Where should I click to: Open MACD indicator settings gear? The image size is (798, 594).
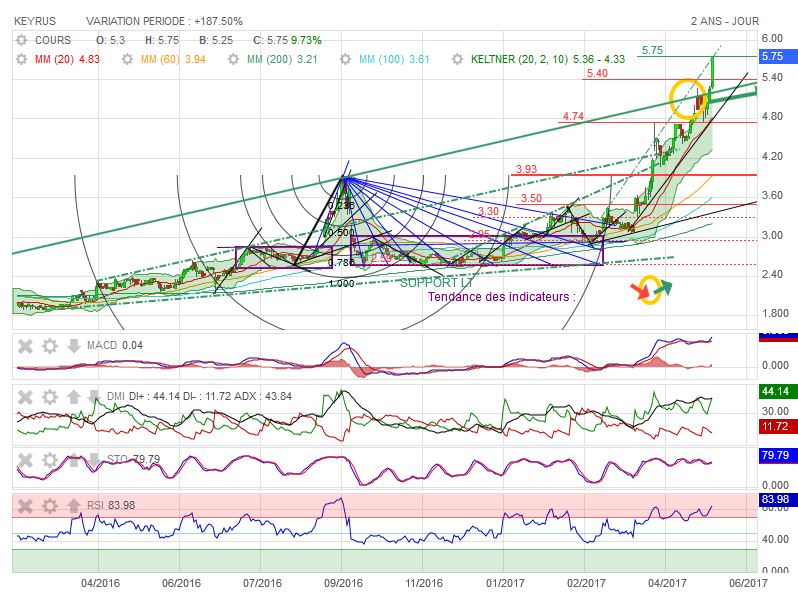pos(49,347)
